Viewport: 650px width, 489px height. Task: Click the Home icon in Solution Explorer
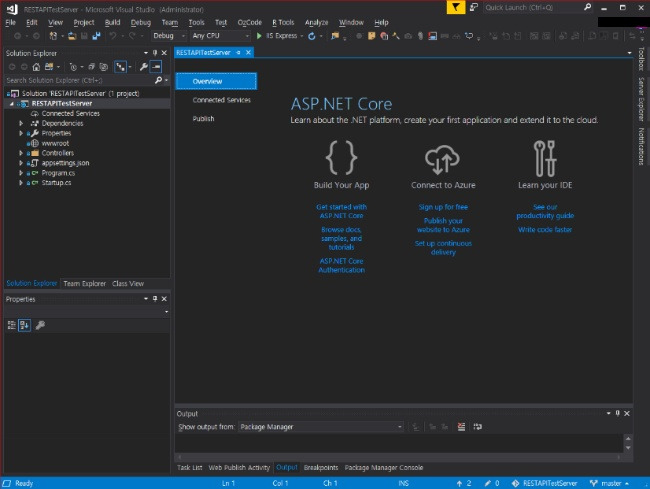click(x=36, y=67)
